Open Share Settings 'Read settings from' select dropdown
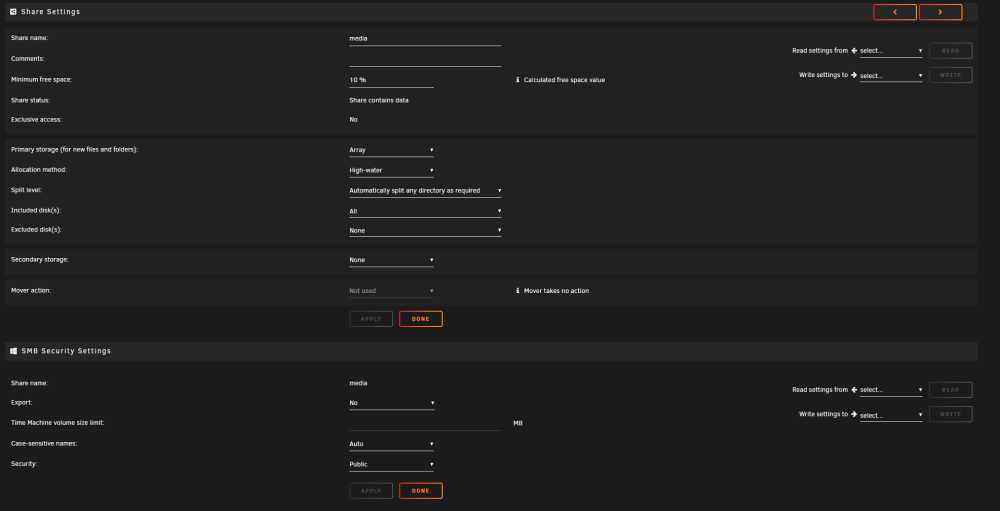The height and width of the screenshot is (511, 1000). [891, 51]
